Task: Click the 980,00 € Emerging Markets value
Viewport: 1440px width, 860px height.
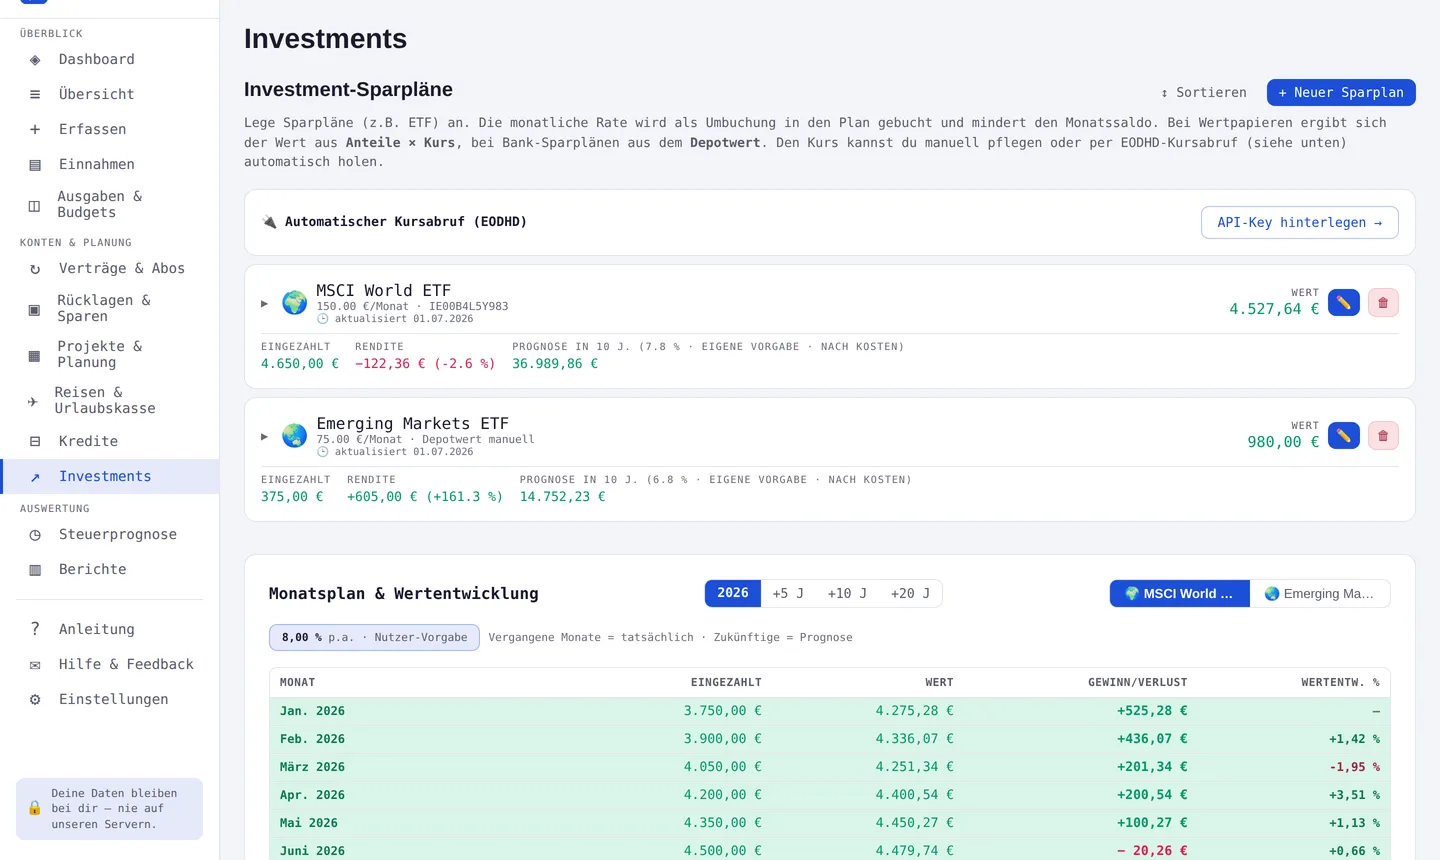Action: (1283, 442)
